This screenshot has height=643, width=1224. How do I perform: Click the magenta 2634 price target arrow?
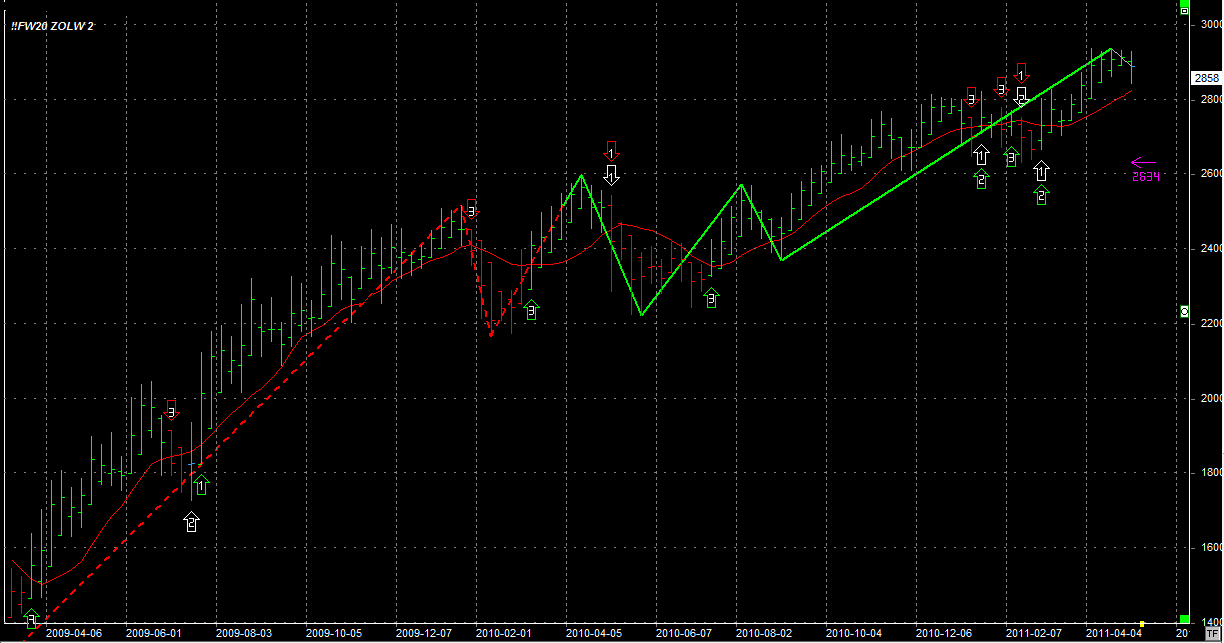click(1143, 162)
